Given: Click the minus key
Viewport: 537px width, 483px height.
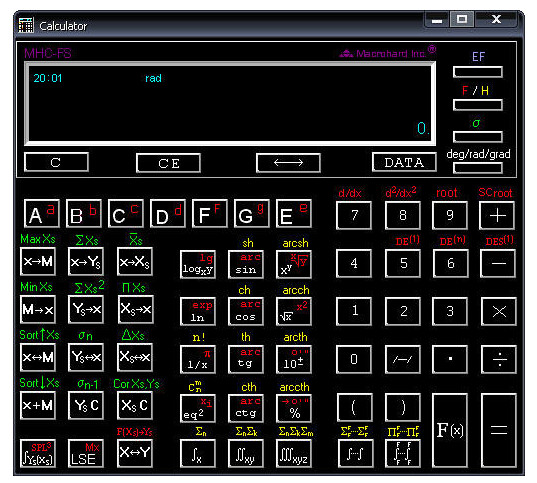Looking at the screenshot, I should pyautogui.click(x=498, y=263).
